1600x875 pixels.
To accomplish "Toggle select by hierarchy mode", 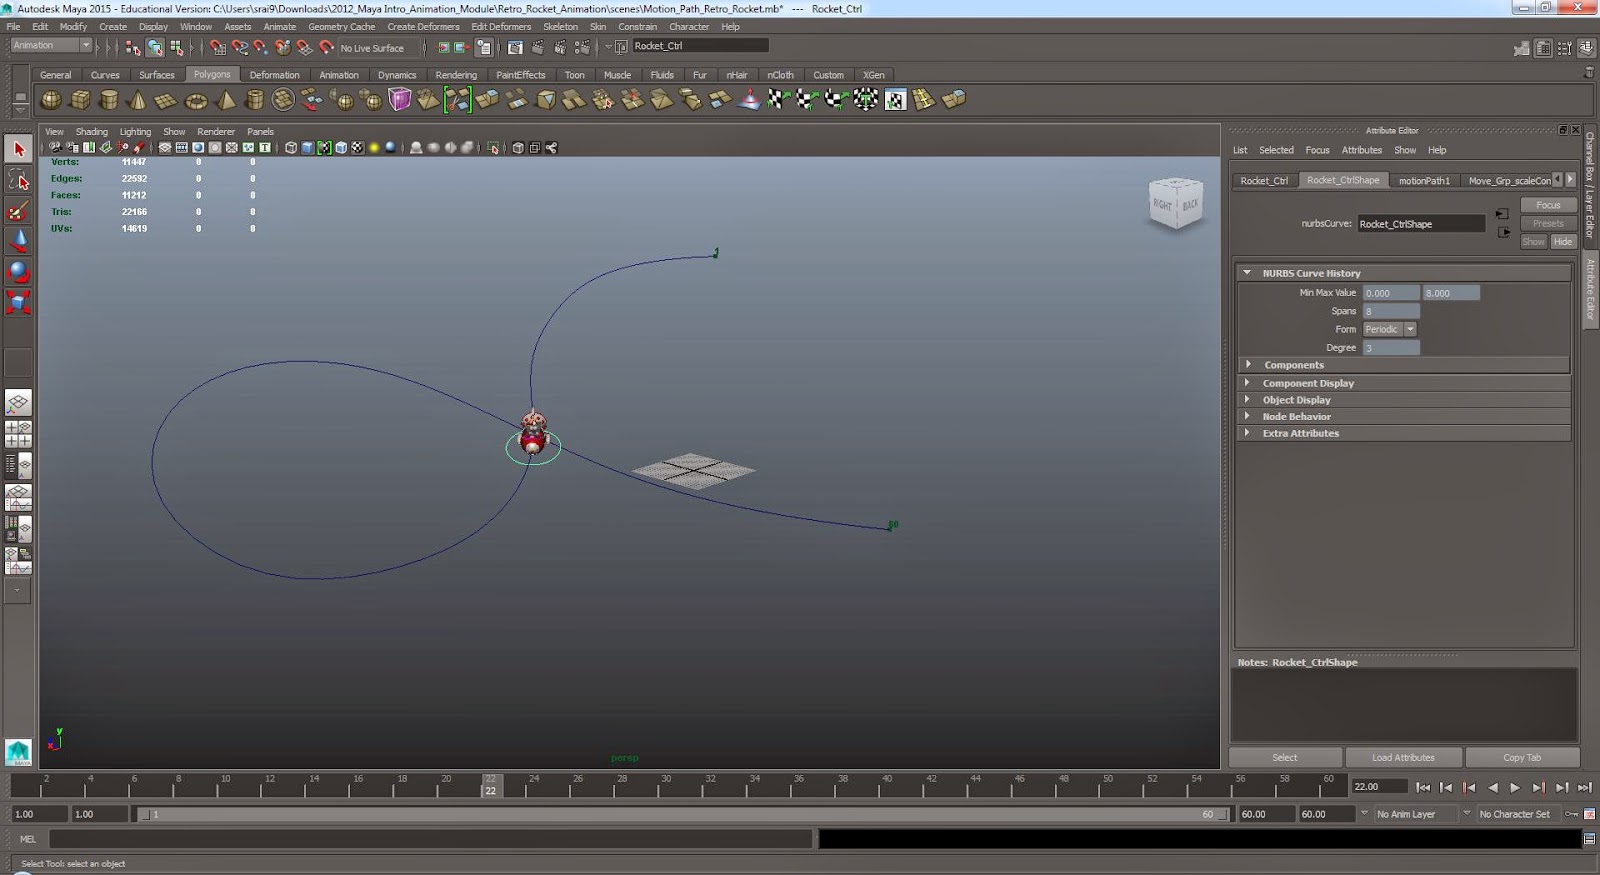I will pos(133,47).
